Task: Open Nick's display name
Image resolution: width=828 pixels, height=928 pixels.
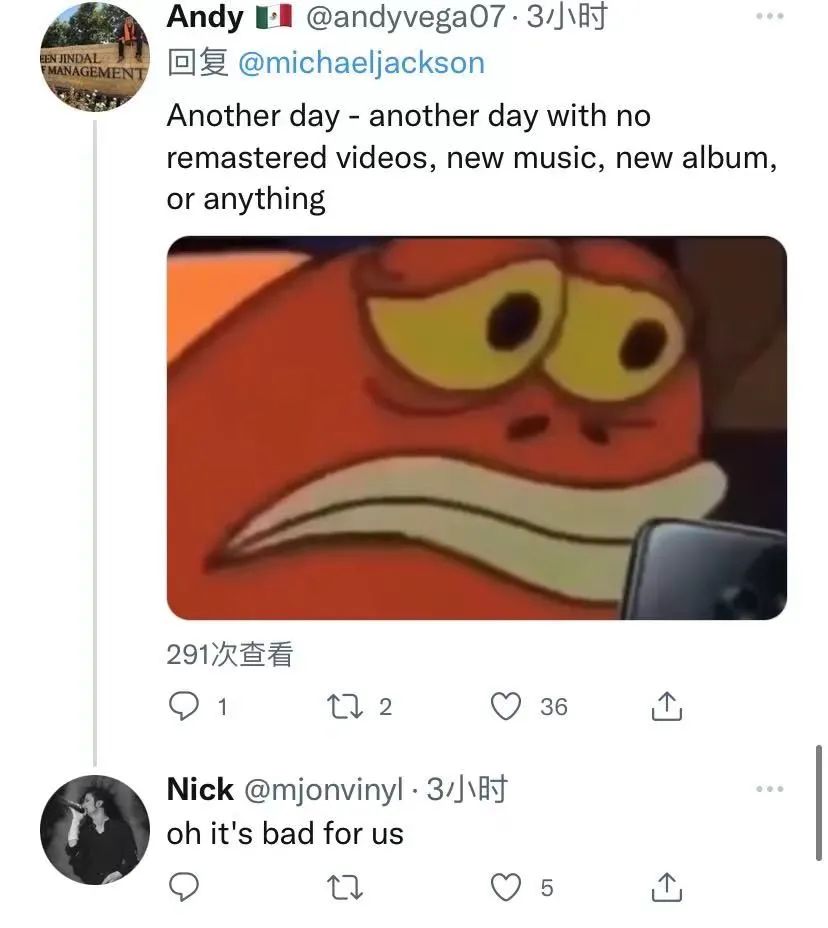Action: 200,790
